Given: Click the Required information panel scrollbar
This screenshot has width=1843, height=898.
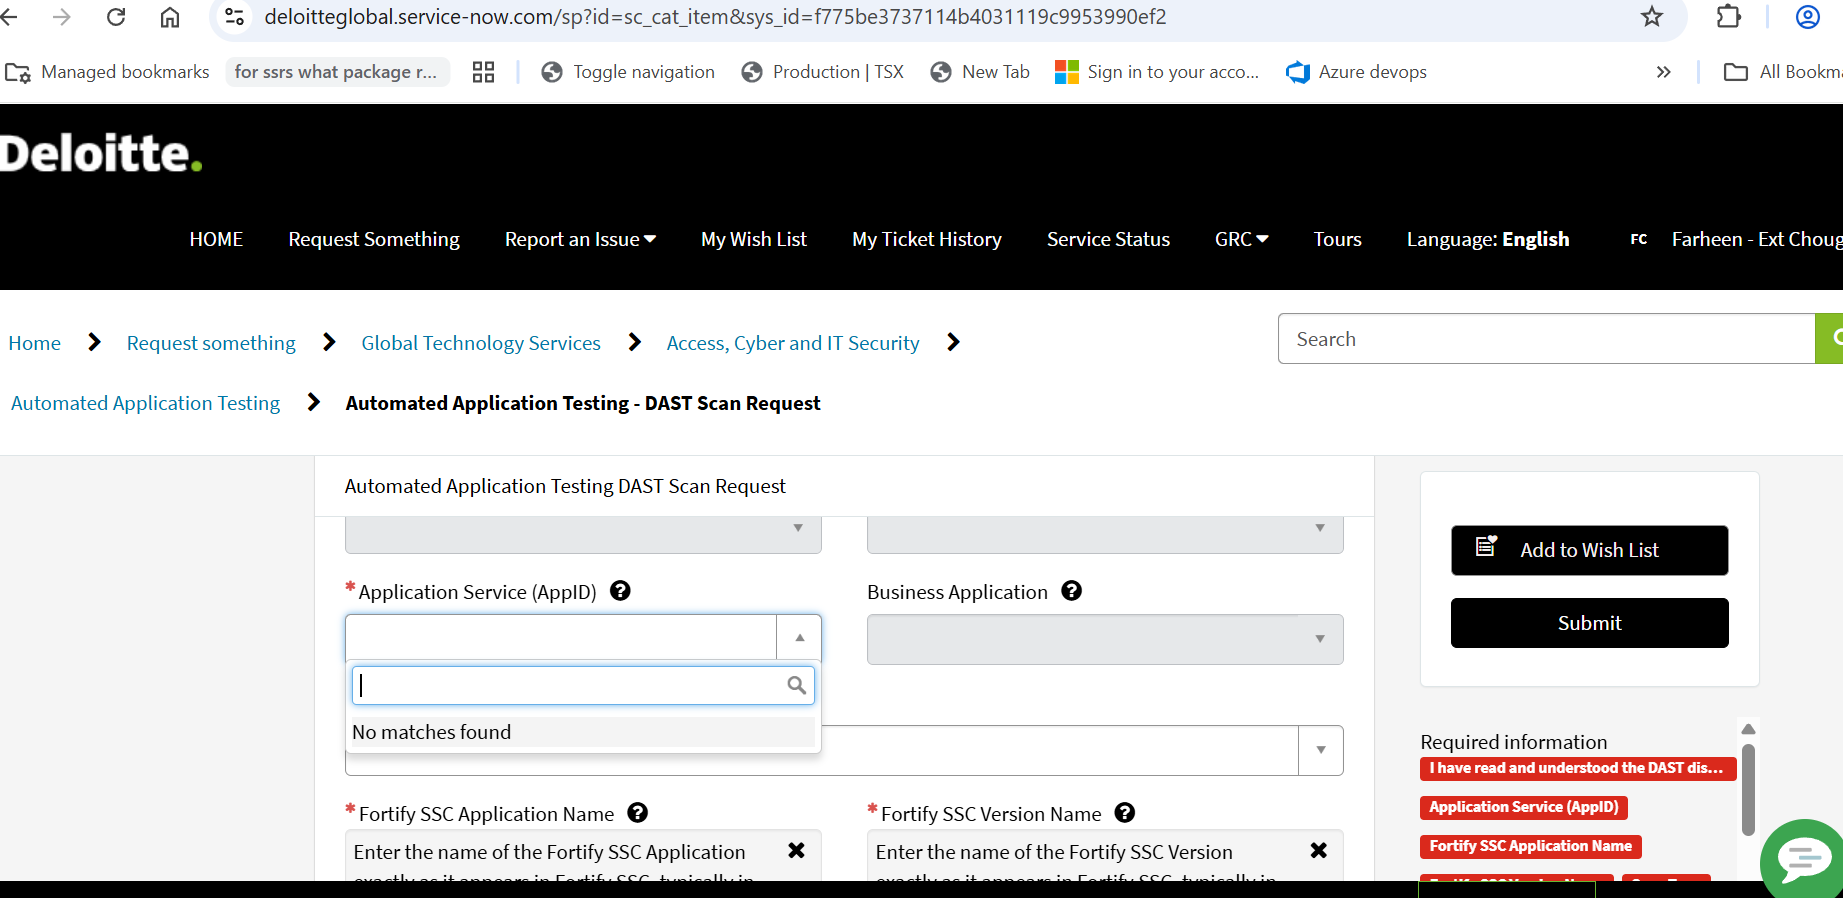Looking at the screenshot, I should (1748, 788).
